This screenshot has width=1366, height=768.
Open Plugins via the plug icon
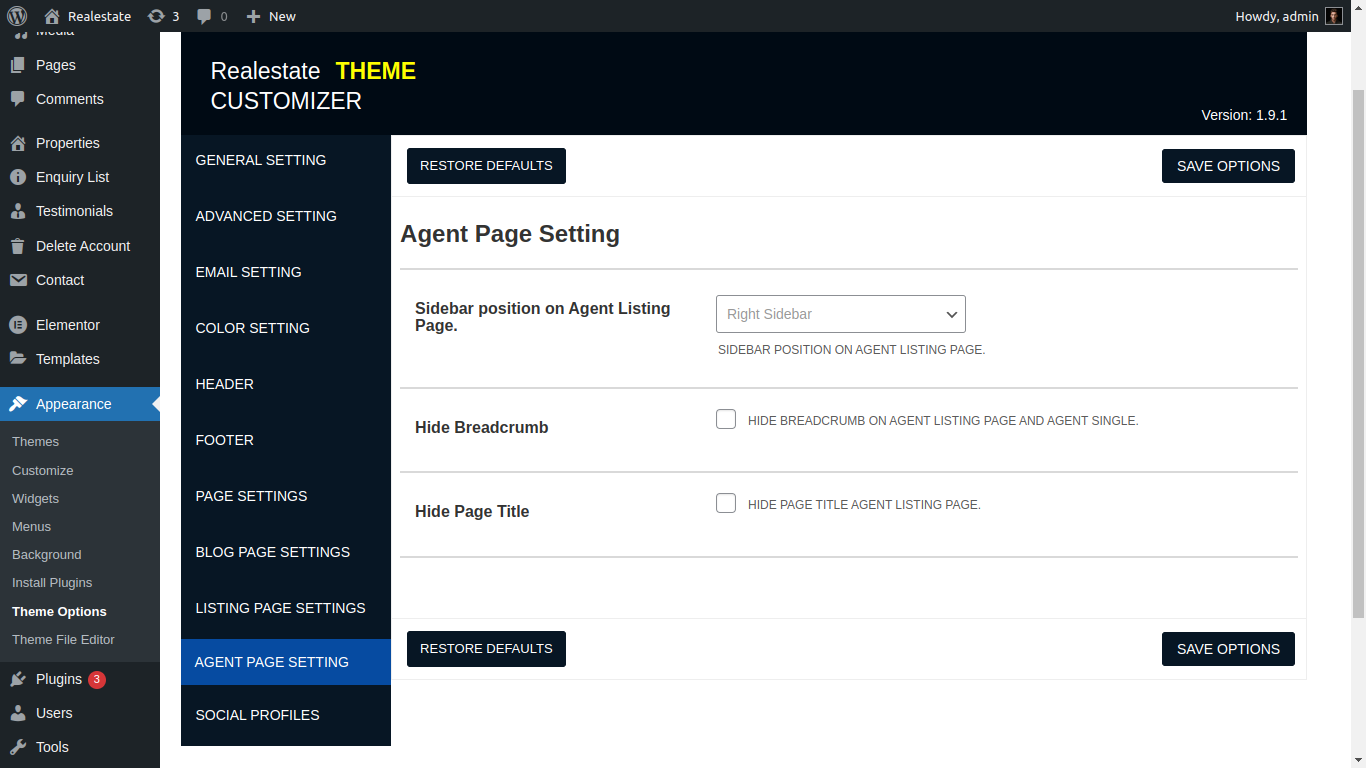[18, 679]
